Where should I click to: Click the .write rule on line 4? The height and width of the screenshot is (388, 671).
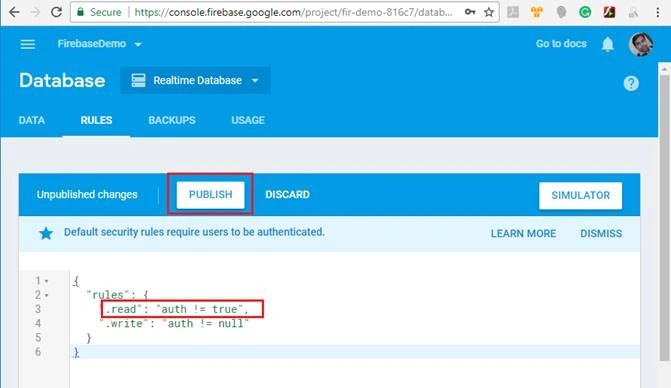tap(175, 323)
